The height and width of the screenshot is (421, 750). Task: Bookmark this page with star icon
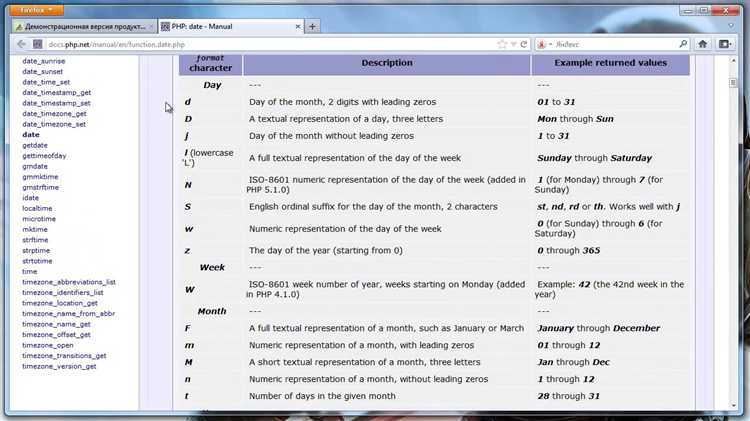pyautogui.click(x=502, y=44)
